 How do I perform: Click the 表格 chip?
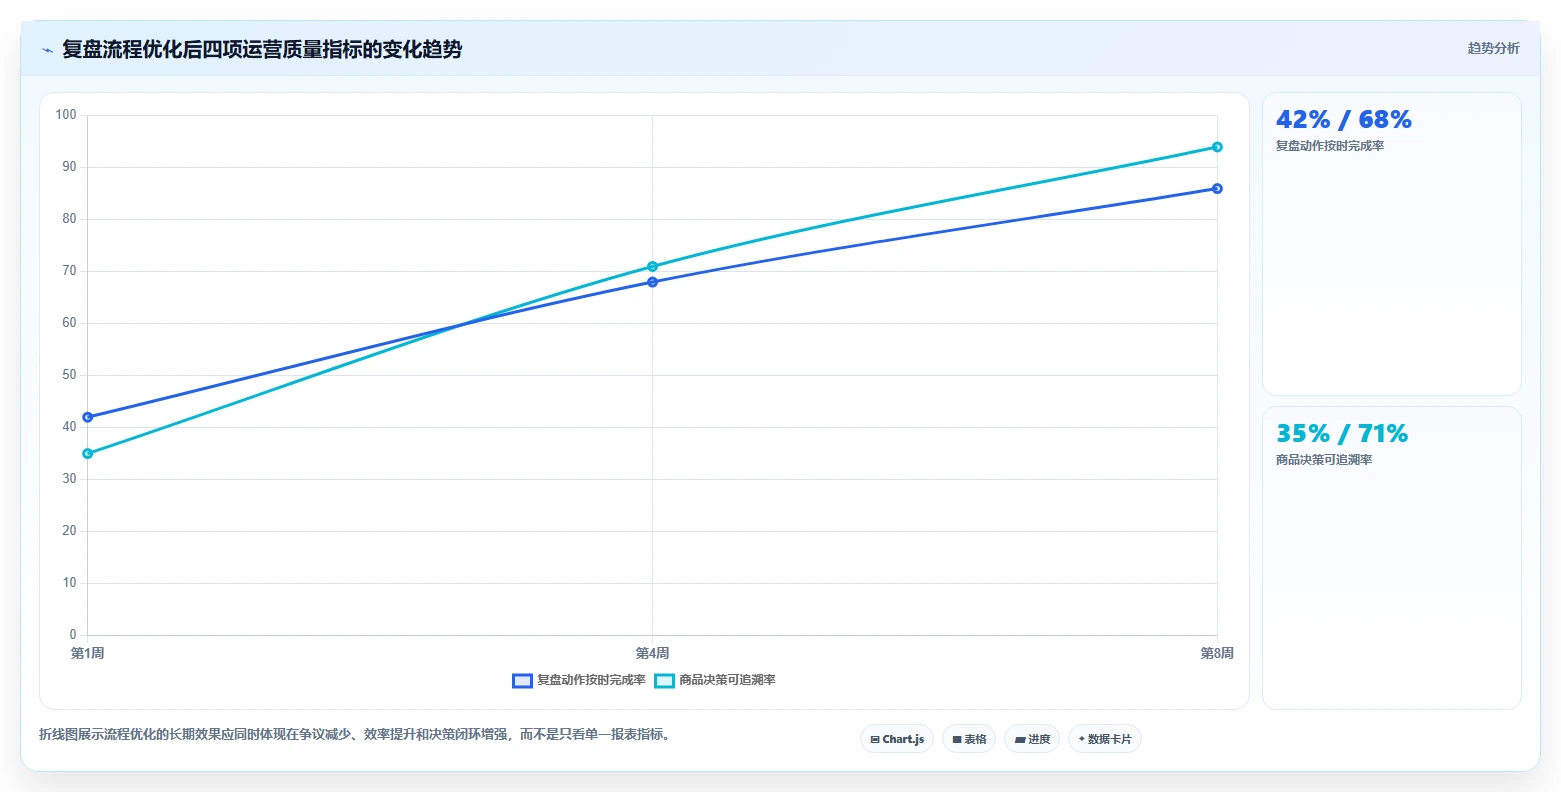(x=969, y=739)
